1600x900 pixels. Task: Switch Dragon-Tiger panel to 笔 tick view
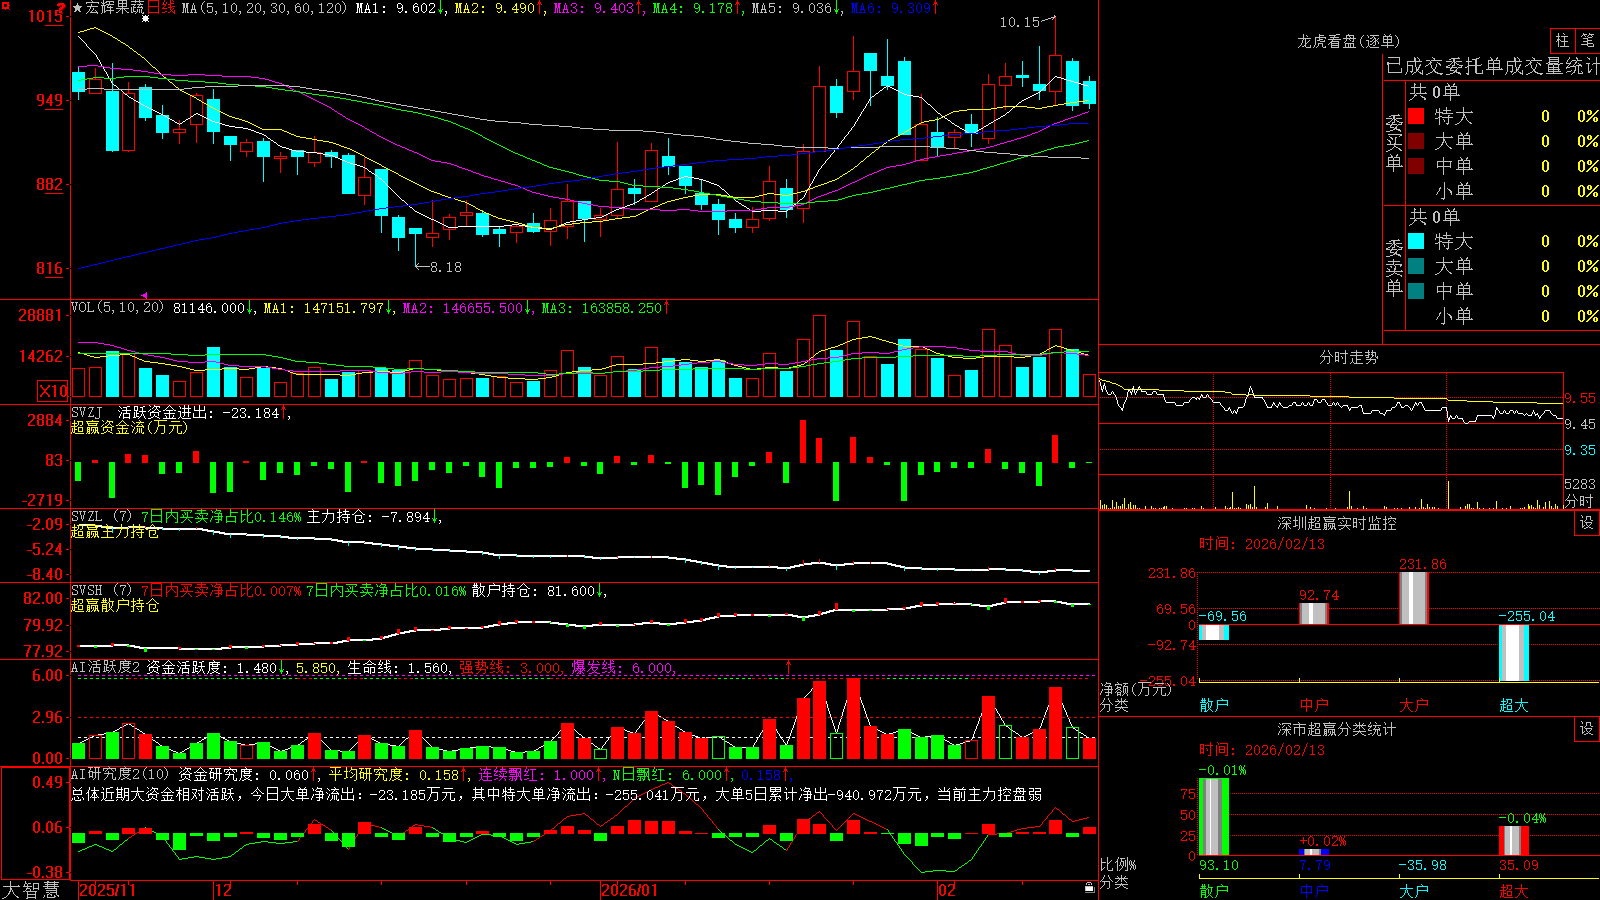(x=1587, y=40)
